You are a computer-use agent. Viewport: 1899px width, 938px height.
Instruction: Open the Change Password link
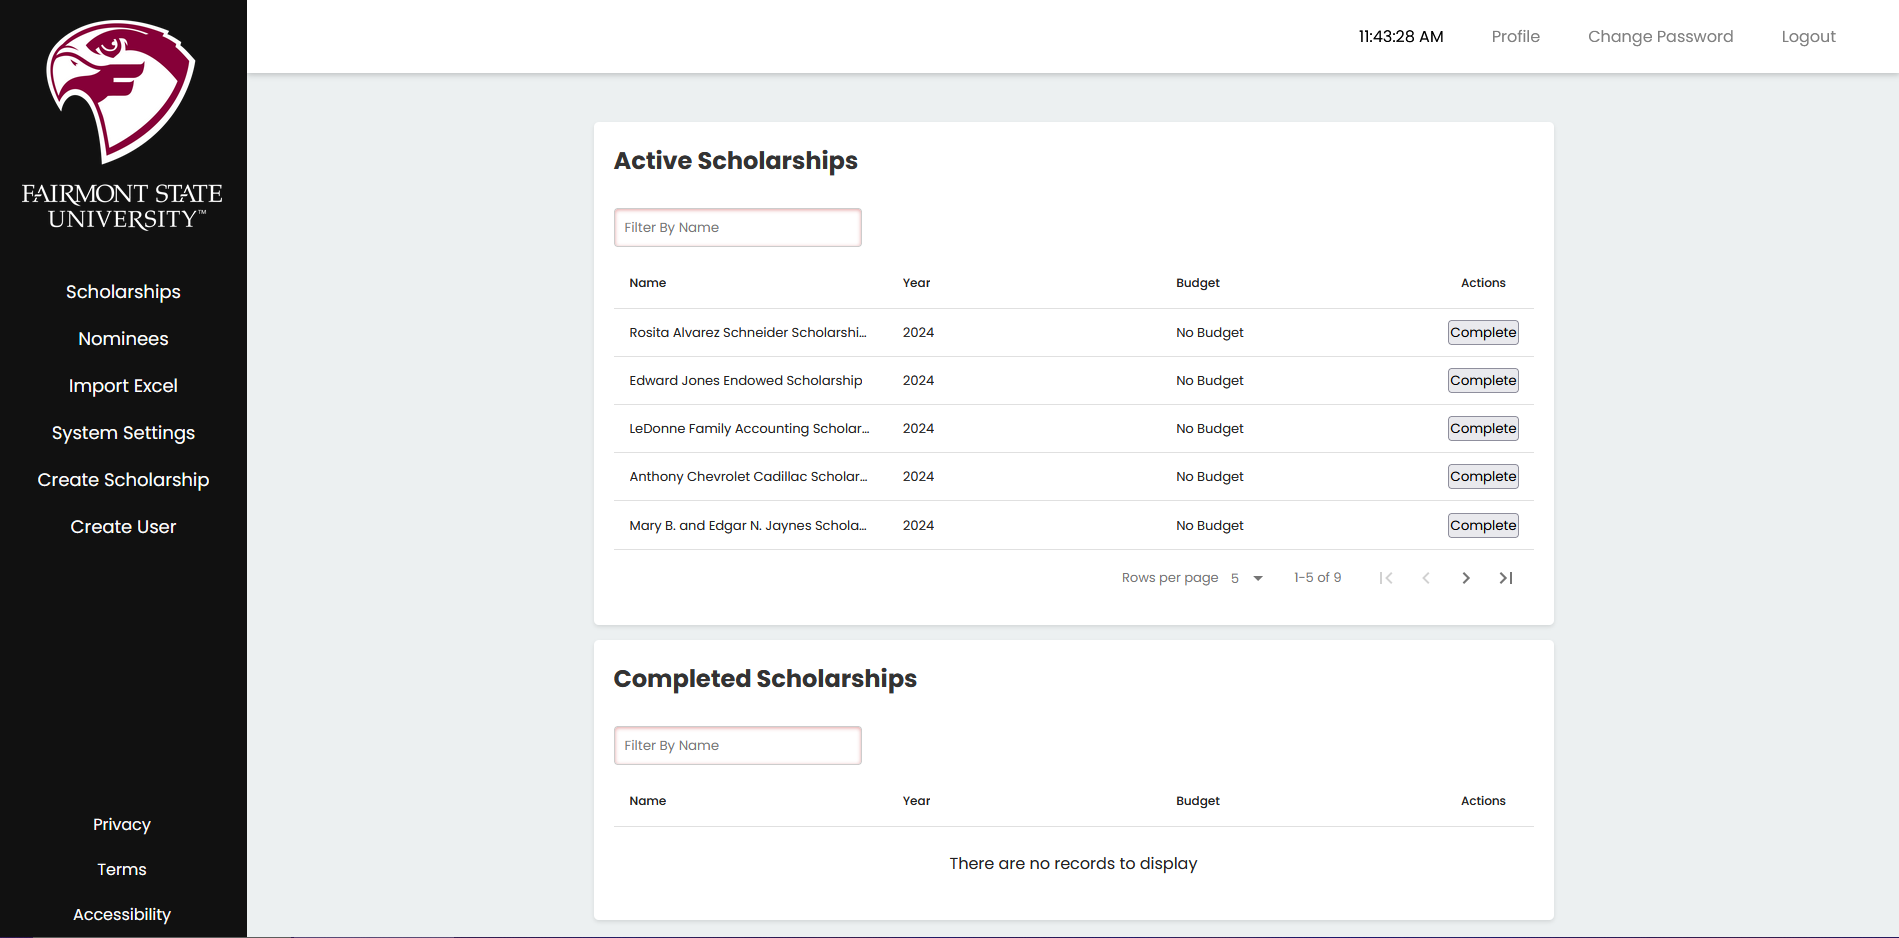coord(1660,37)
